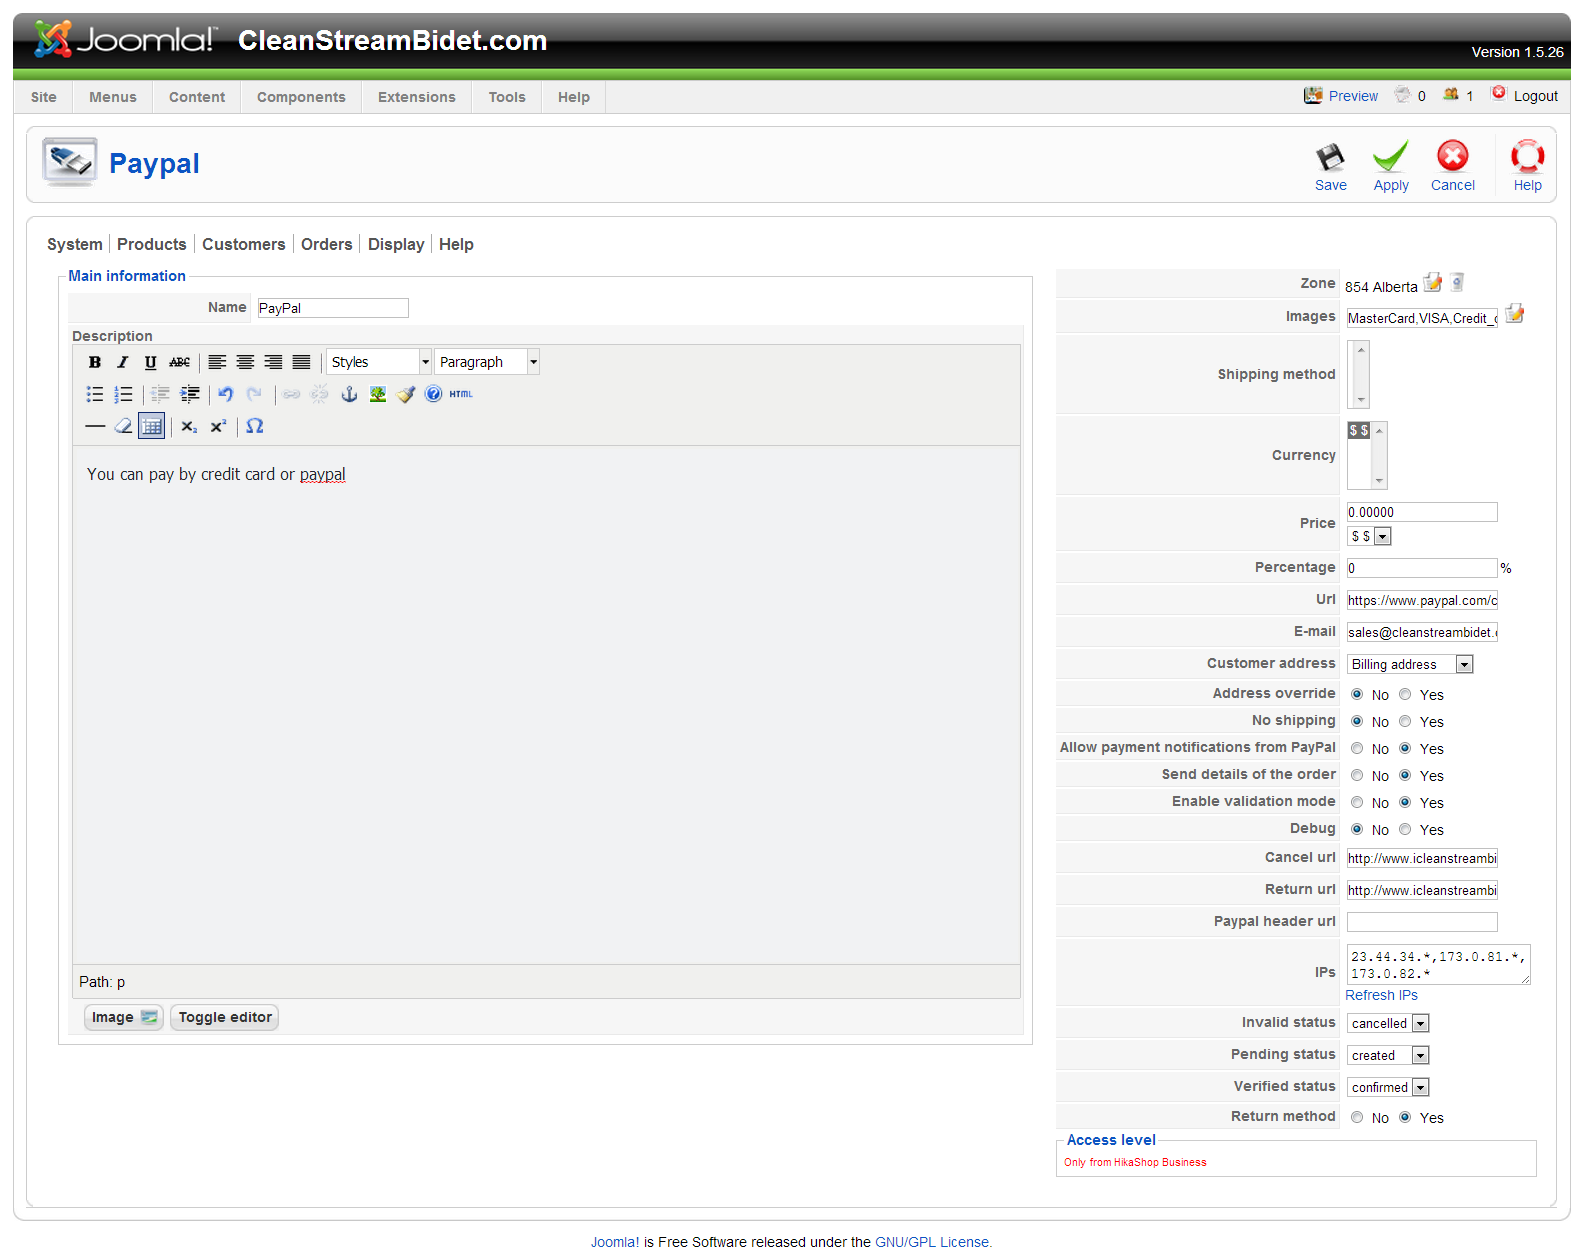Click into the Percentage input field
The image size is (1583, 1250).
(x=1422, y=568)
